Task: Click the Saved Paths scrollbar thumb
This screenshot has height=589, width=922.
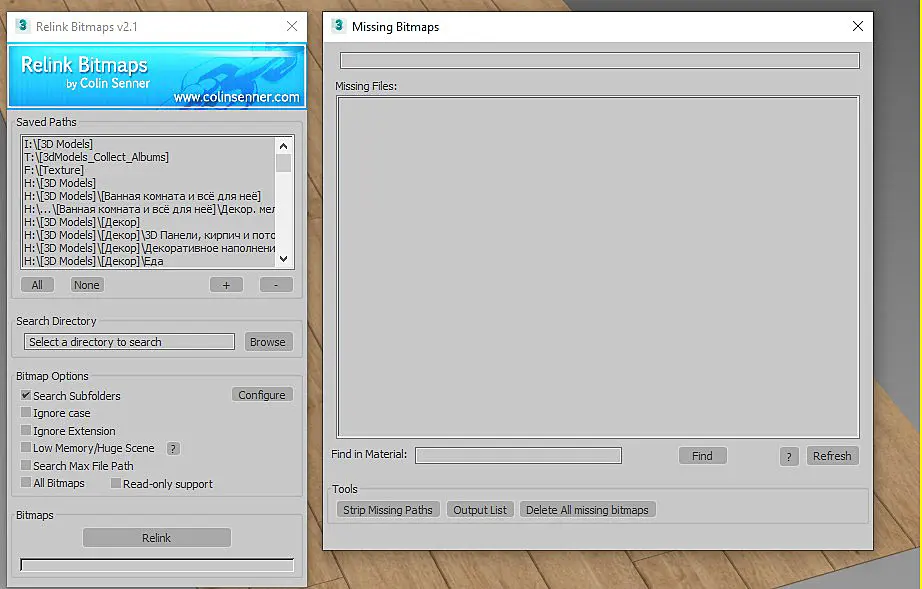Action: tap(283, 163)
